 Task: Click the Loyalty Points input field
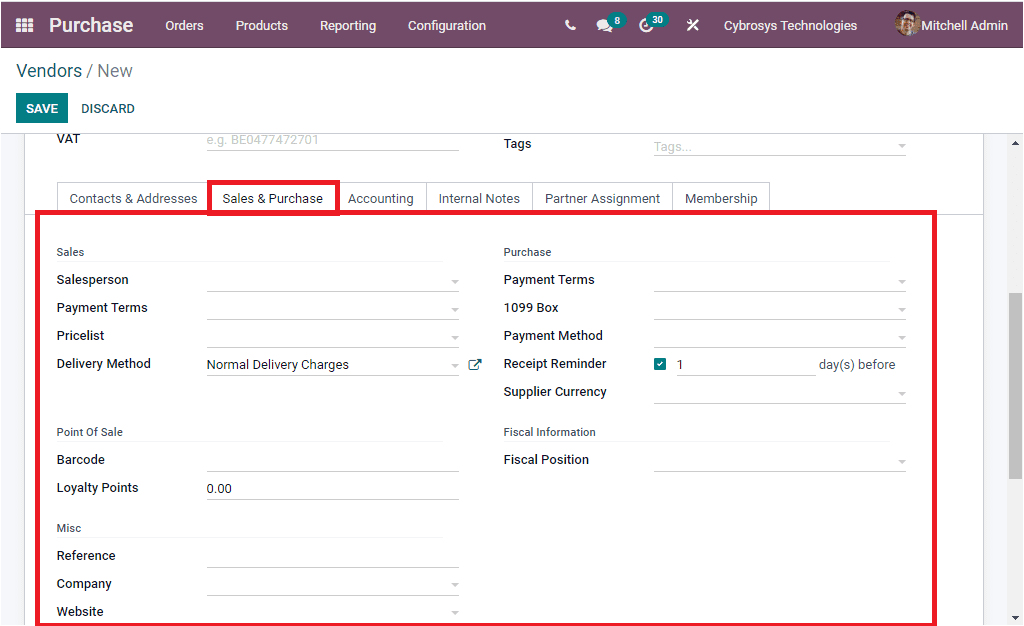(300, 488)
